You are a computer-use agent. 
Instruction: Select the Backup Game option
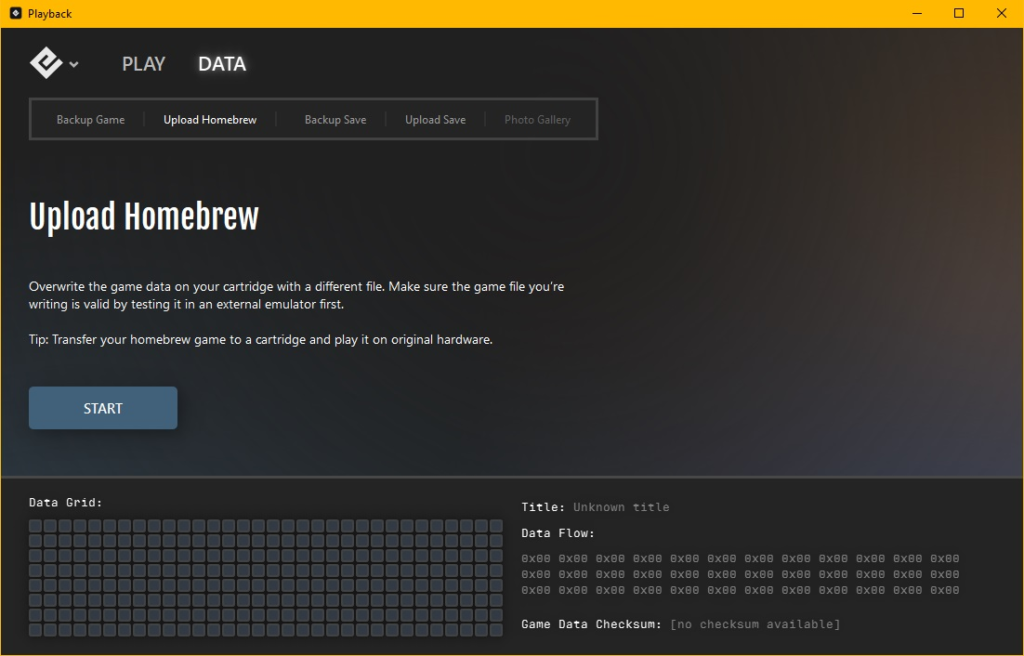click(90, 120)
